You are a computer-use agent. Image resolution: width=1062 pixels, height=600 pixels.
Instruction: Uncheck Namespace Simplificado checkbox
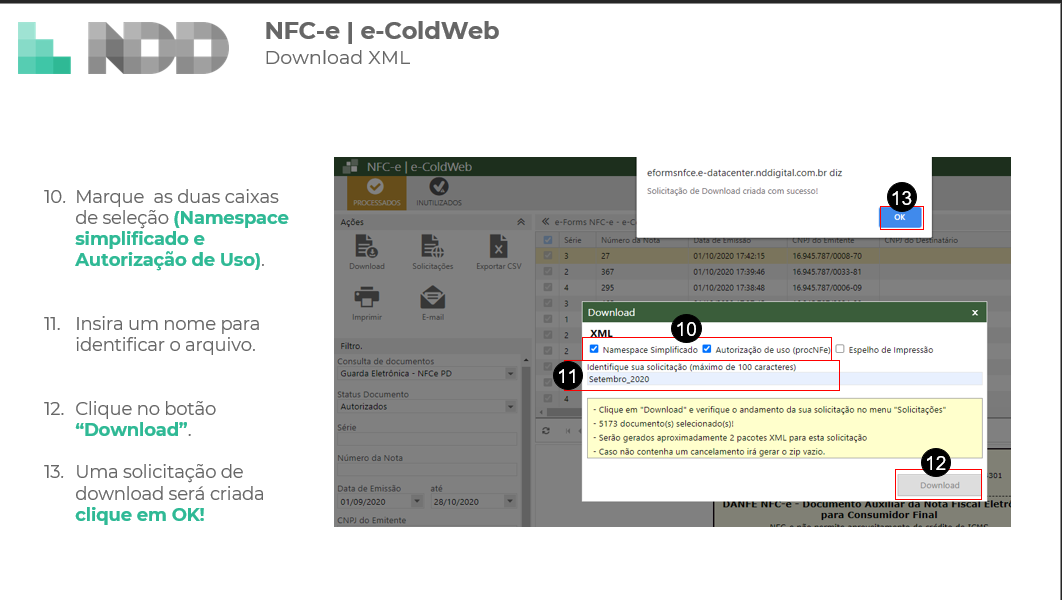[x=594, y=349]
